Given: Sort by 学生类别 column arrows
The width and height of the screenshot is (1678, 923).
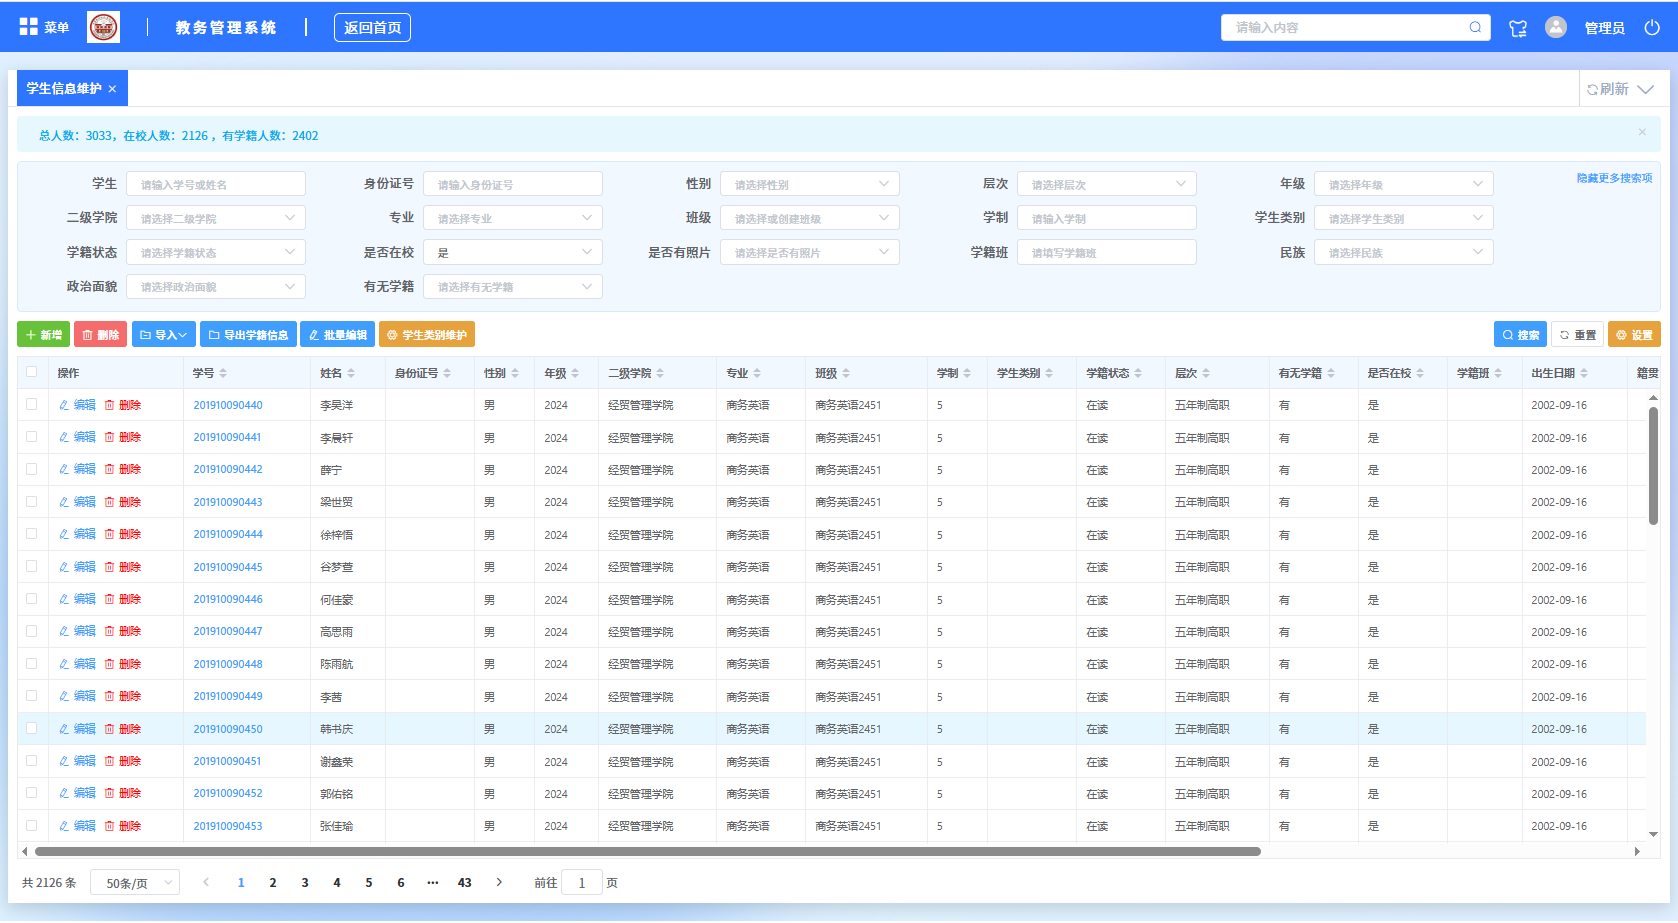Looking at the screenshot, I should (x=1050, y=373).
